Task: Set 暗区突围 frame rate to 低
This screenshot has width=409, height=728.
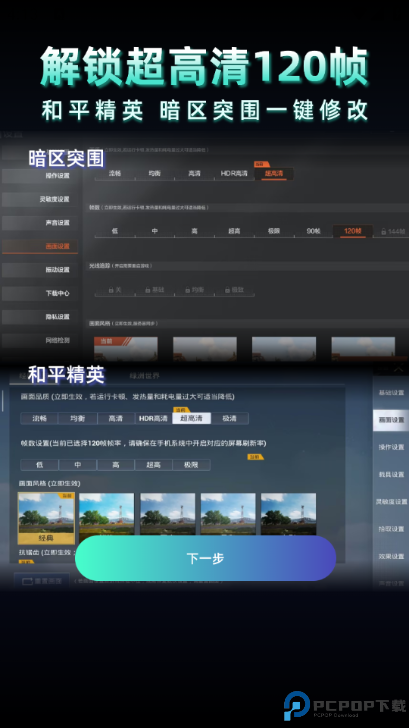Action: pyautogui.click(x=115, y=231)
